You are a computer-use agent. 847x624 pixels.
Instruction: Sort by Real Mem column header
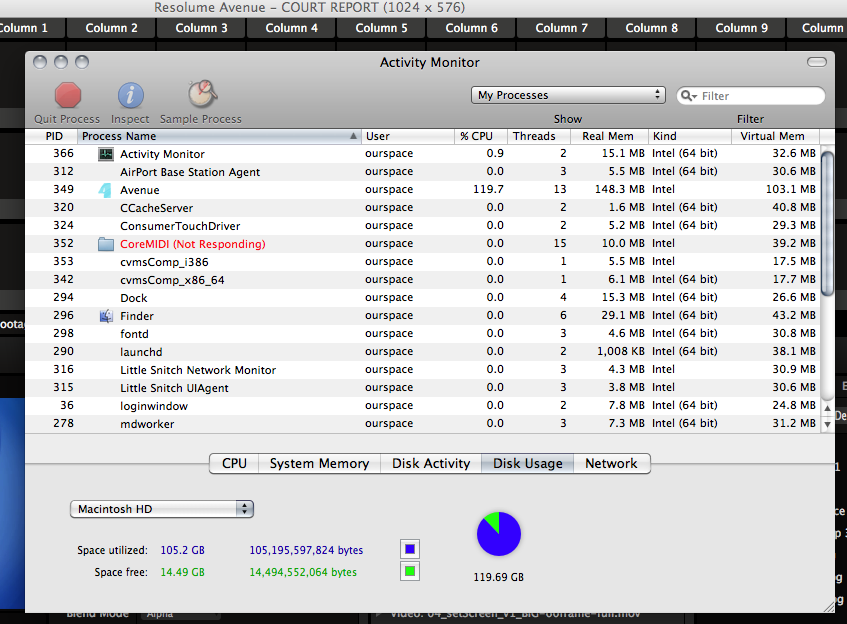coord(609,136)
